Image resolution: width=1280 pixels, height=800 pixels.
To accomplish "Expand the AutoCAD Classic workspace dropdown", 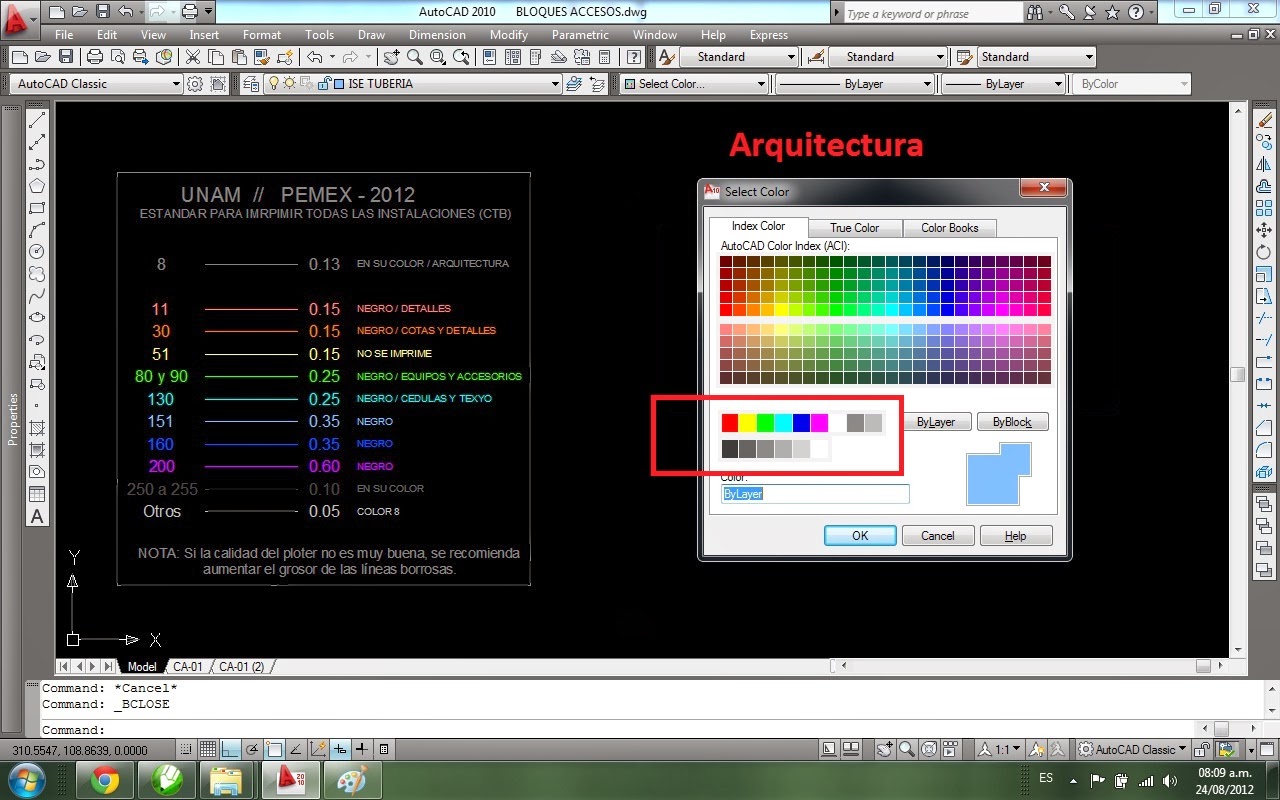I will tap(176, 84).
